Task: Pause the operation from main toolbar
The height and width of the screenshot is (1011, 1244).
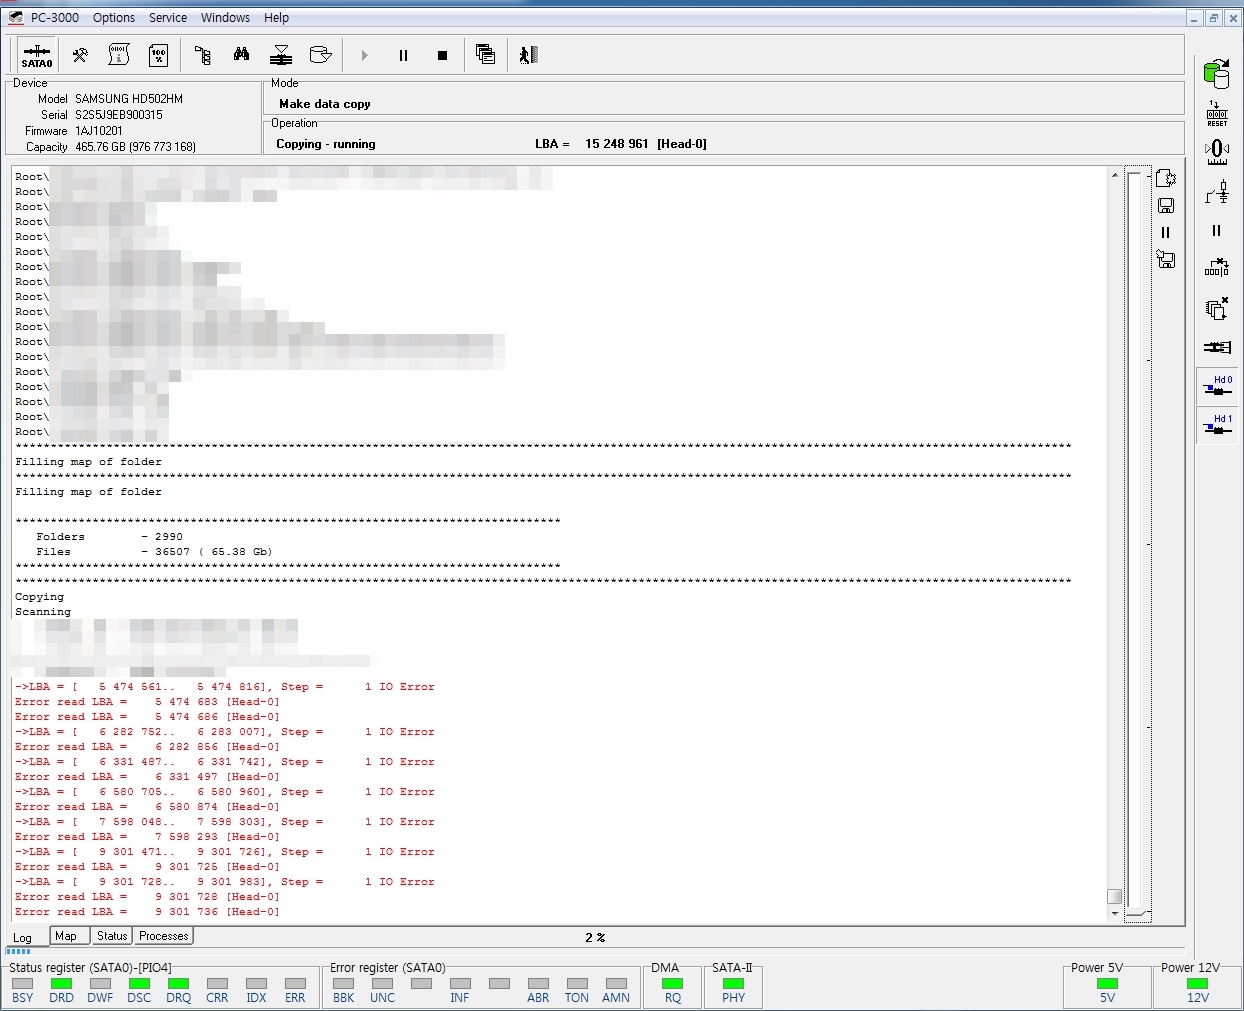Action: coord(403,55)
